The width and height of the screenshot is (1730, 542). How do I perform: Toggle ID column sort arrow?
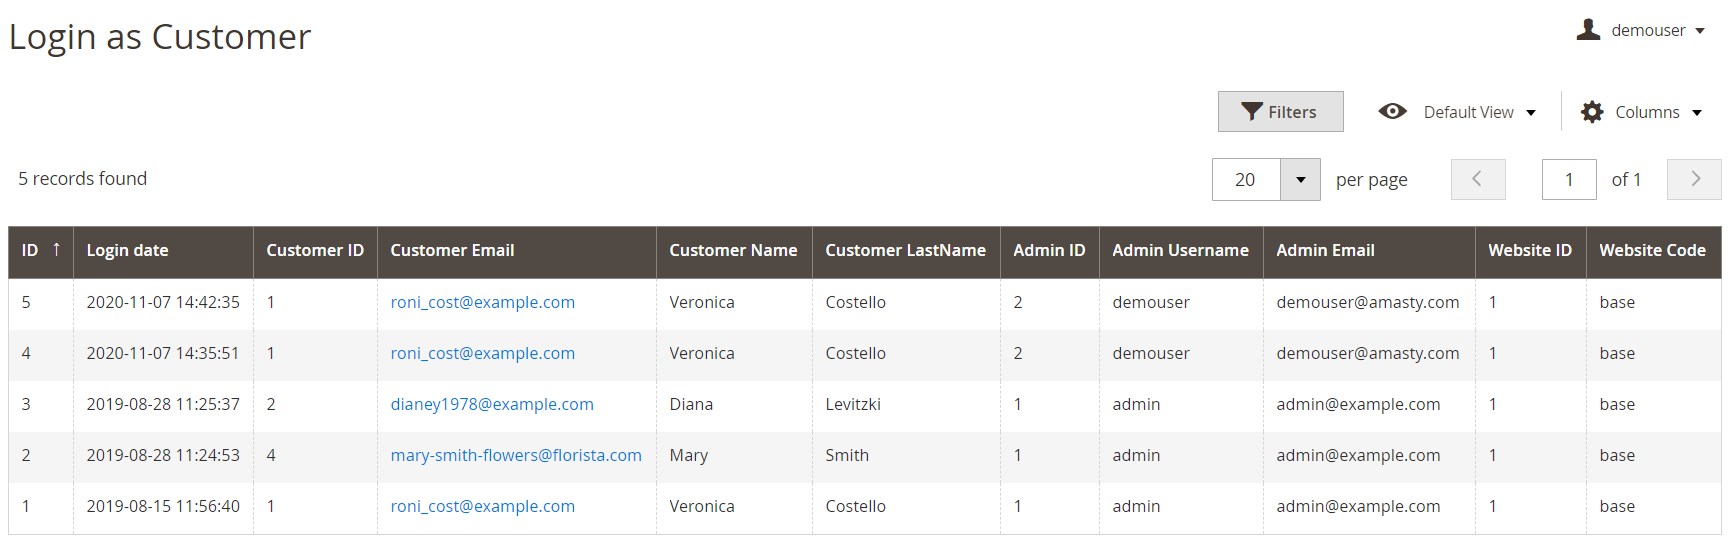tap(57, 250)
